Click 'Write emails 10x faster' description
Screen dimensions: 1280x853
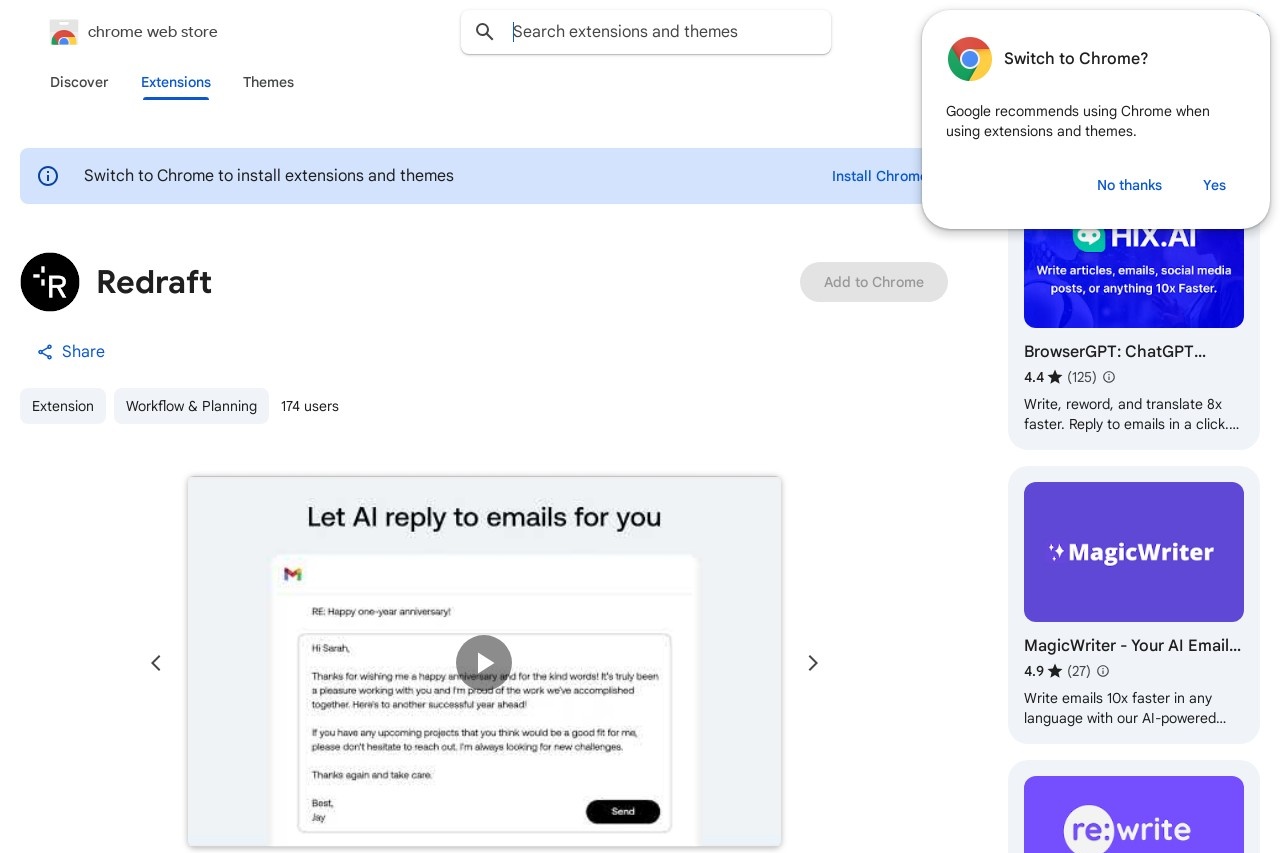[x=1125, y=708]
